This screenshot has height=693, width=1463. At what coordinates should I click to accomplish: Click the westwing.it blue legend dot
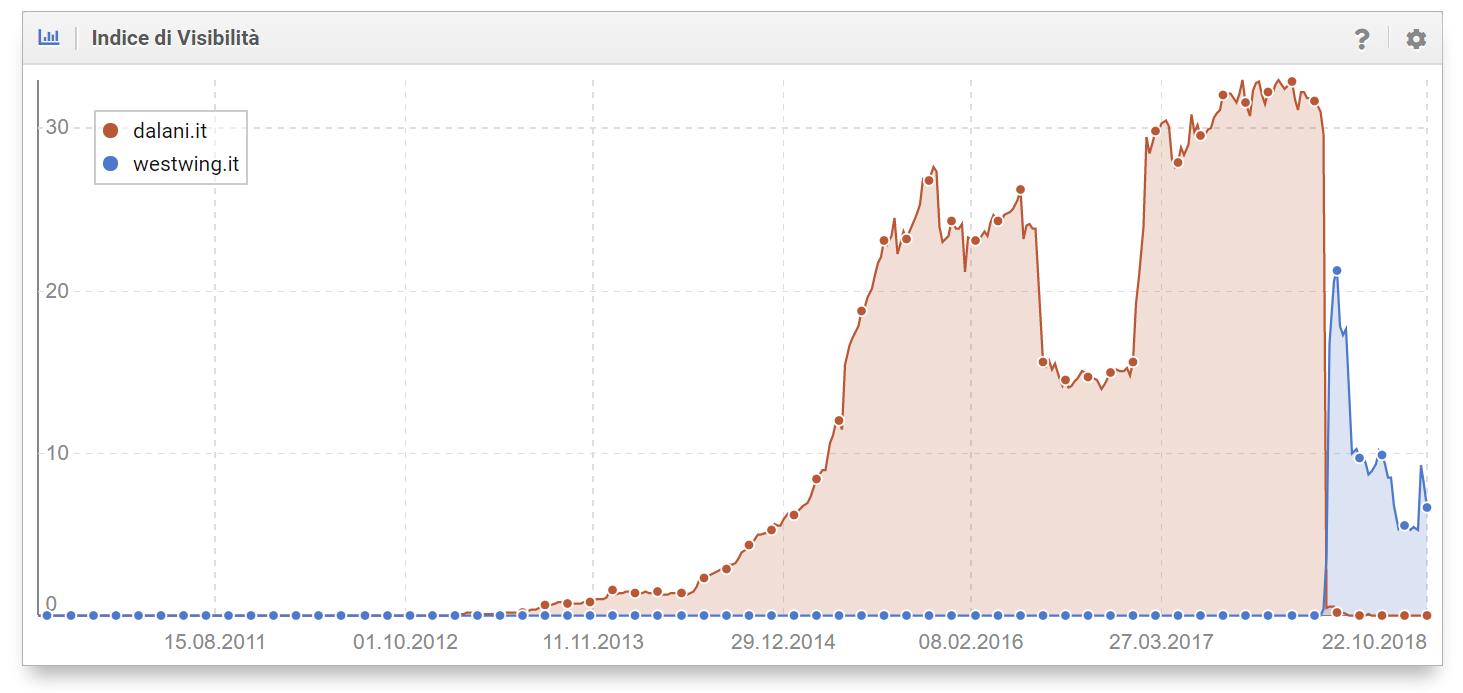point(111,164)
